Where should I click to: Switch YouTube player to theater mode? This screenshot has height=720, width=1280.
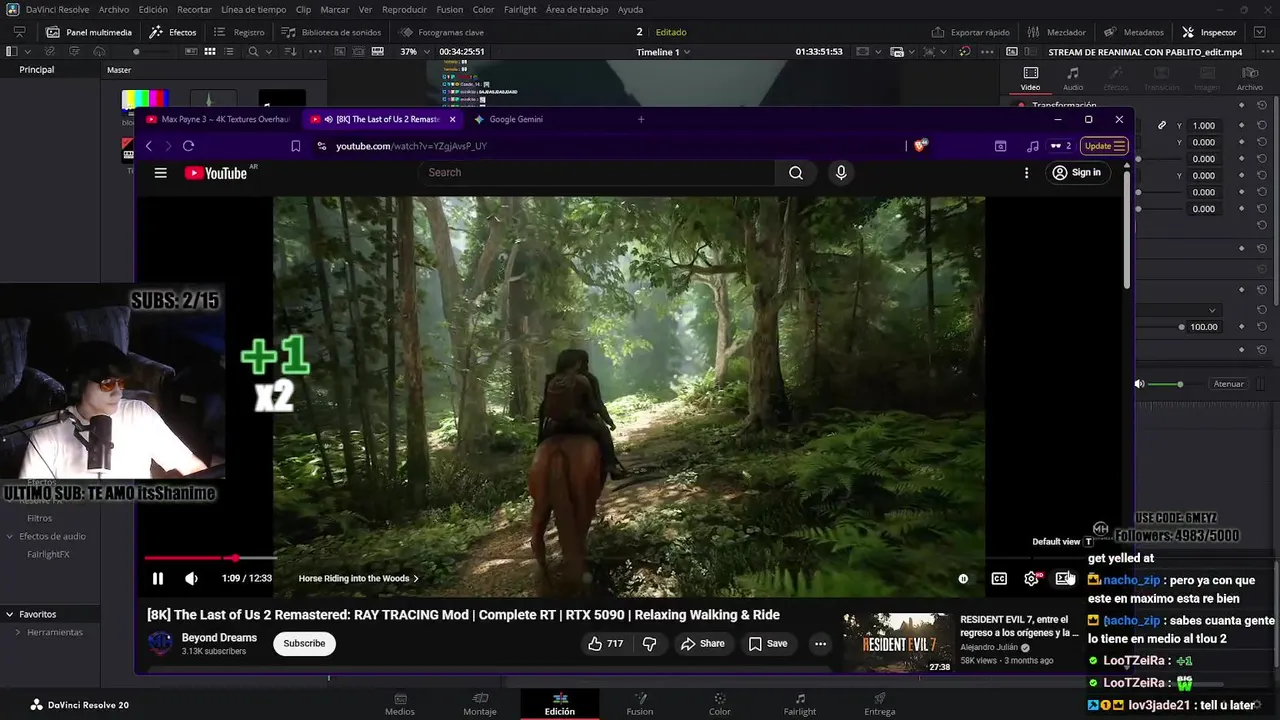pos(1064,578)
